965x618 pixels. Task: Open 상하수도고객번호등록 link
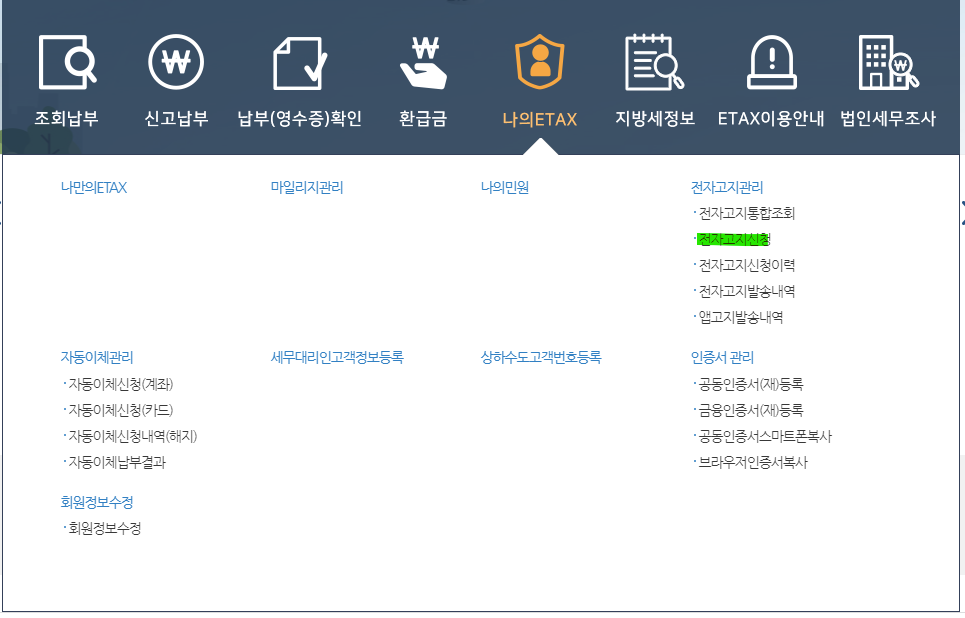[541, 358]
